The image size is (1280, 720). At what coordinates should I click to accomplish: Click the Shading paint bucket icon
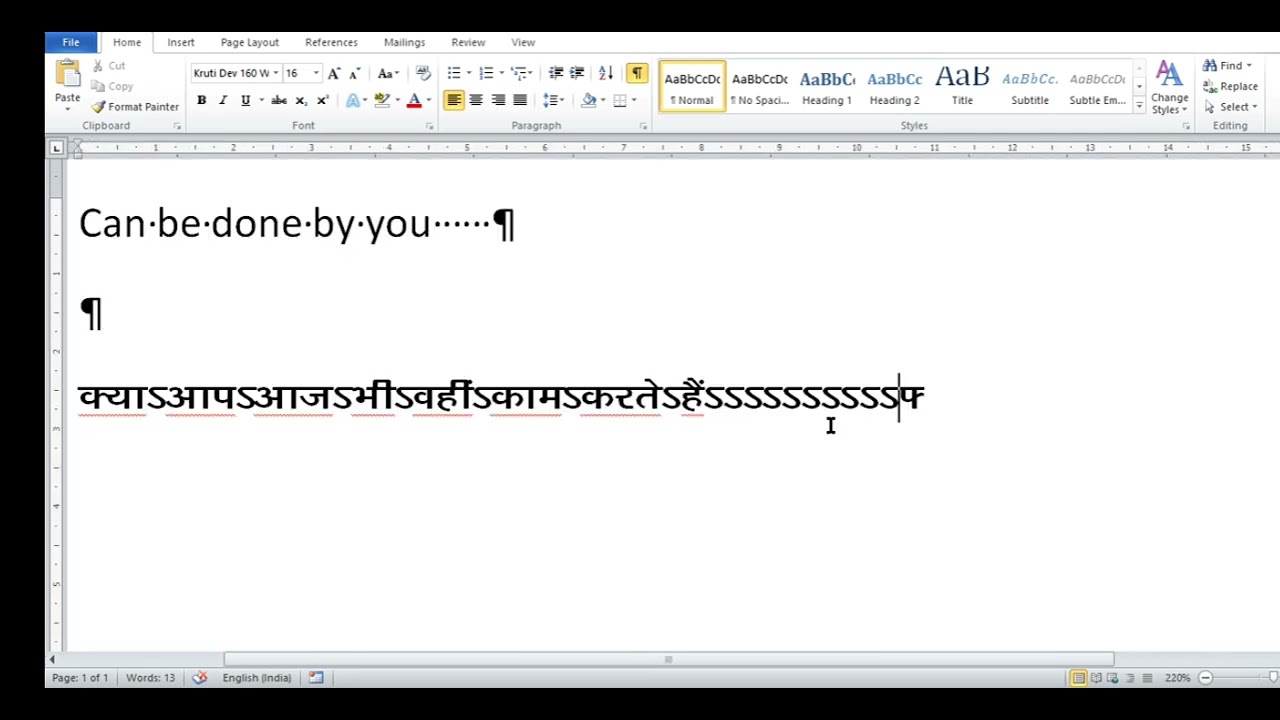589,100
